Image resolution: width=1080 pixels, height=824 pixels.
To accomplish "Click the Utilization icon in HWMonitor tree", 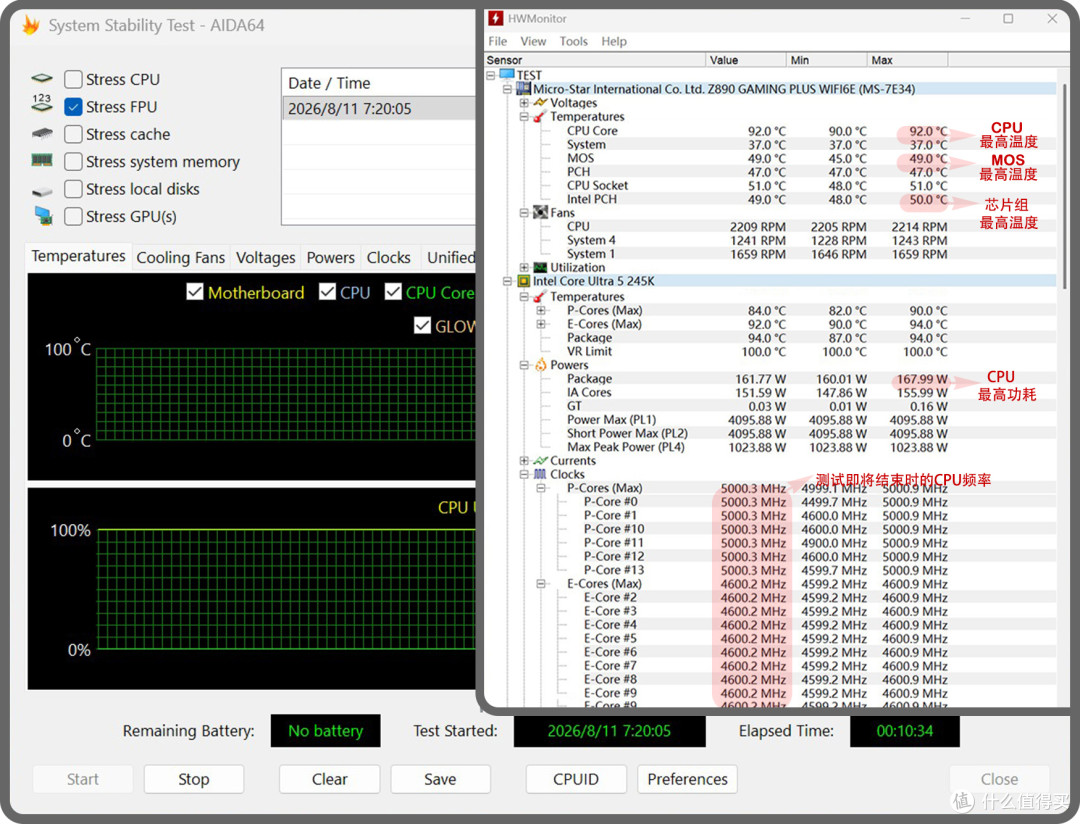I will click(541, 267).
